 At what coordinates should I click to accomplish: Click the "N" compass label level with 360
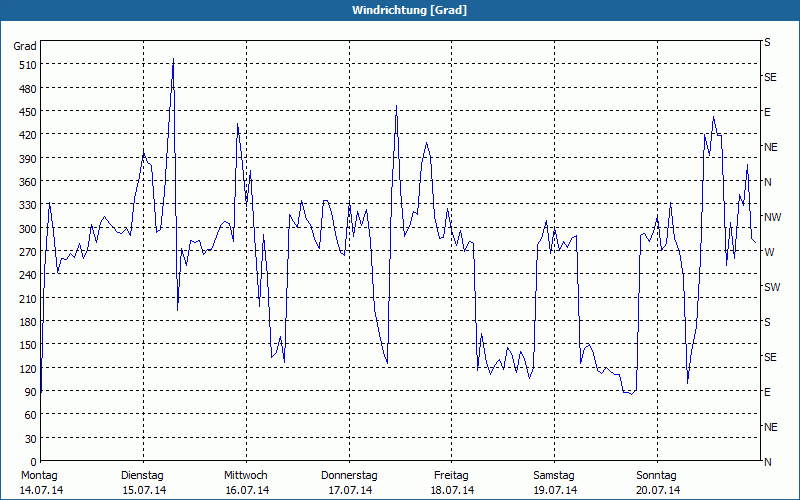coord(767,182)
